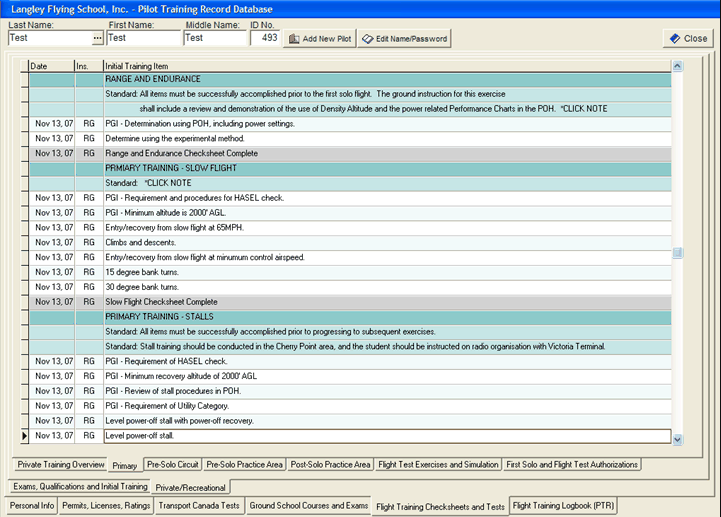
Task: Open the Post-Solo Practice Area tab
Action: point(331,465)
